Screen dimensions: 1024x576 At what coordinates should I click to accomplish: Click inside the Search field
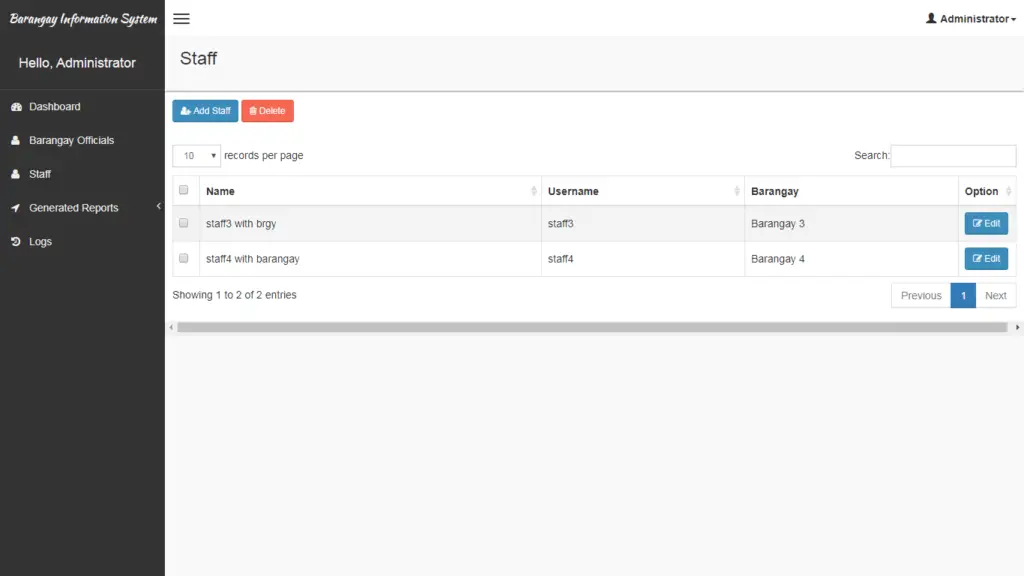pos(953,155)
